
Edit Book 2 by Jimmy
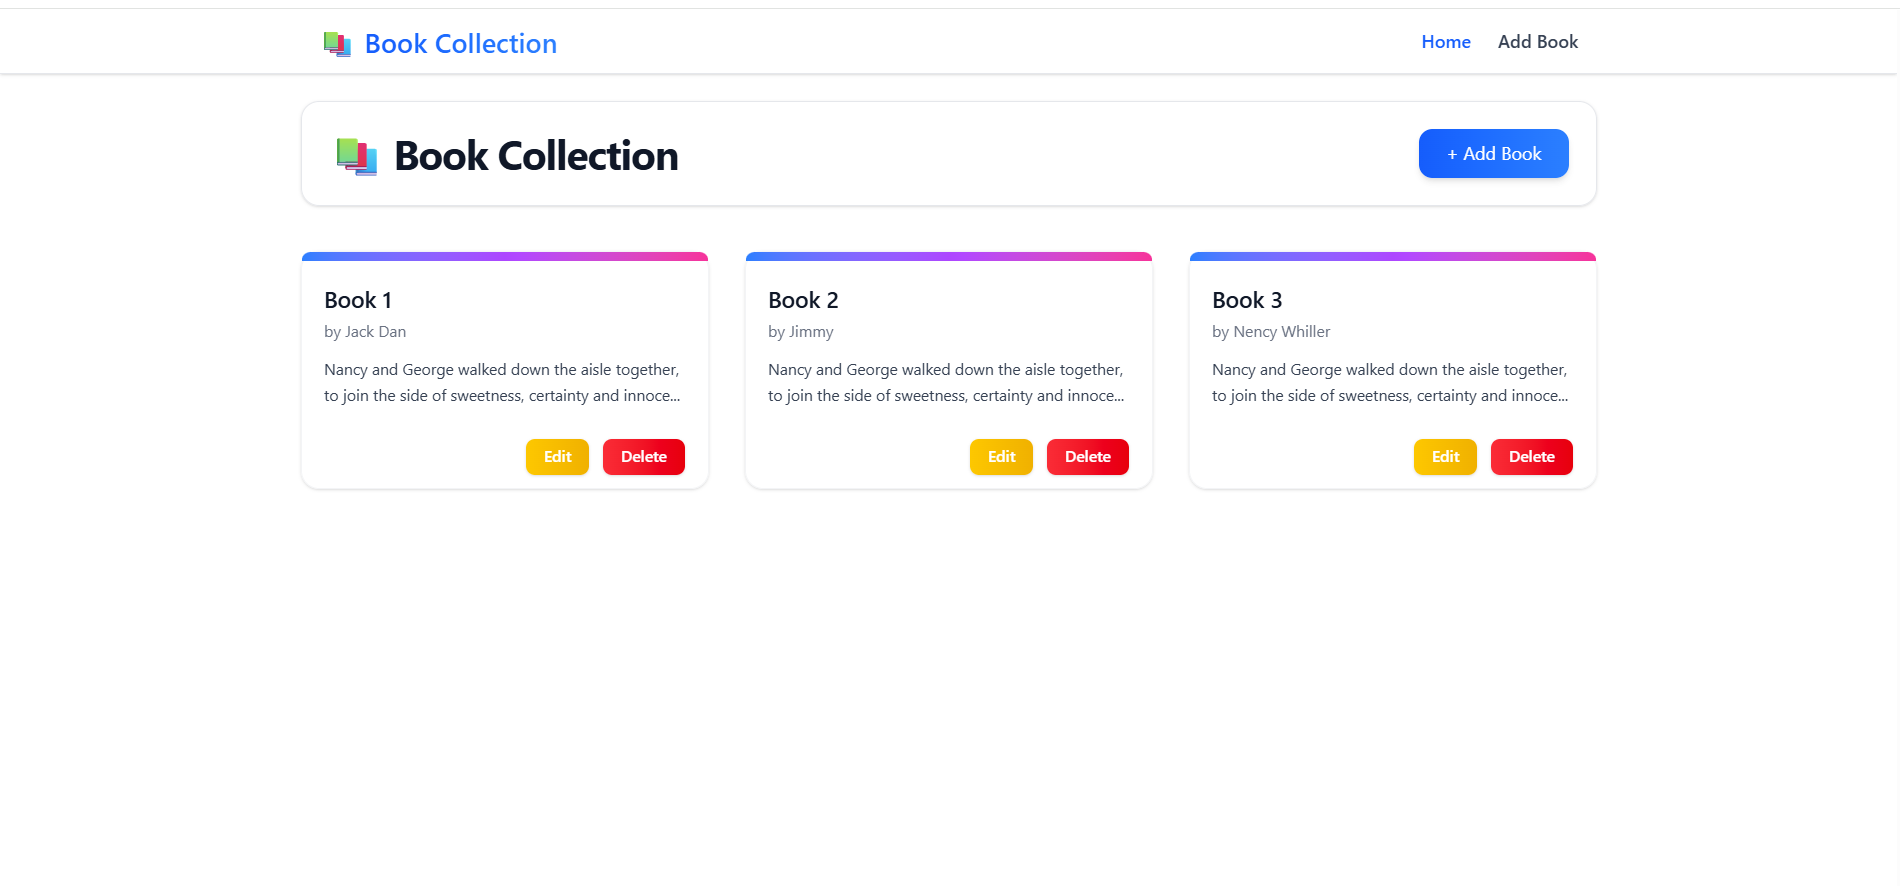click(x=1000, y=456)
